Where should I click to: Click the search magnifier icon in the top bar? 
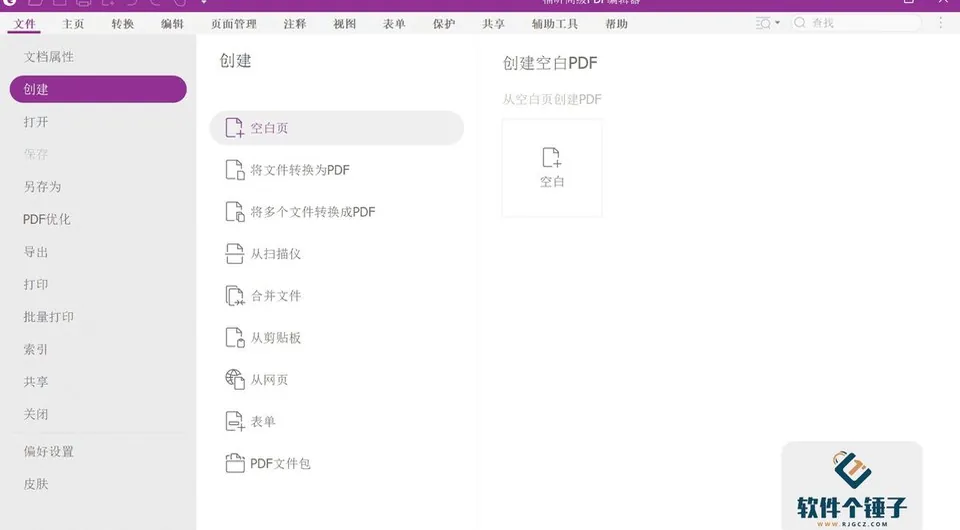click(800, 23)
